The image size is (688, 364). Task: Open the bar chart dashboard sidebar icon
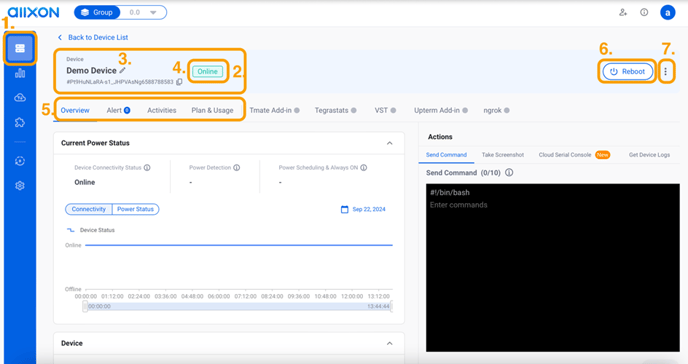point(20,73)
